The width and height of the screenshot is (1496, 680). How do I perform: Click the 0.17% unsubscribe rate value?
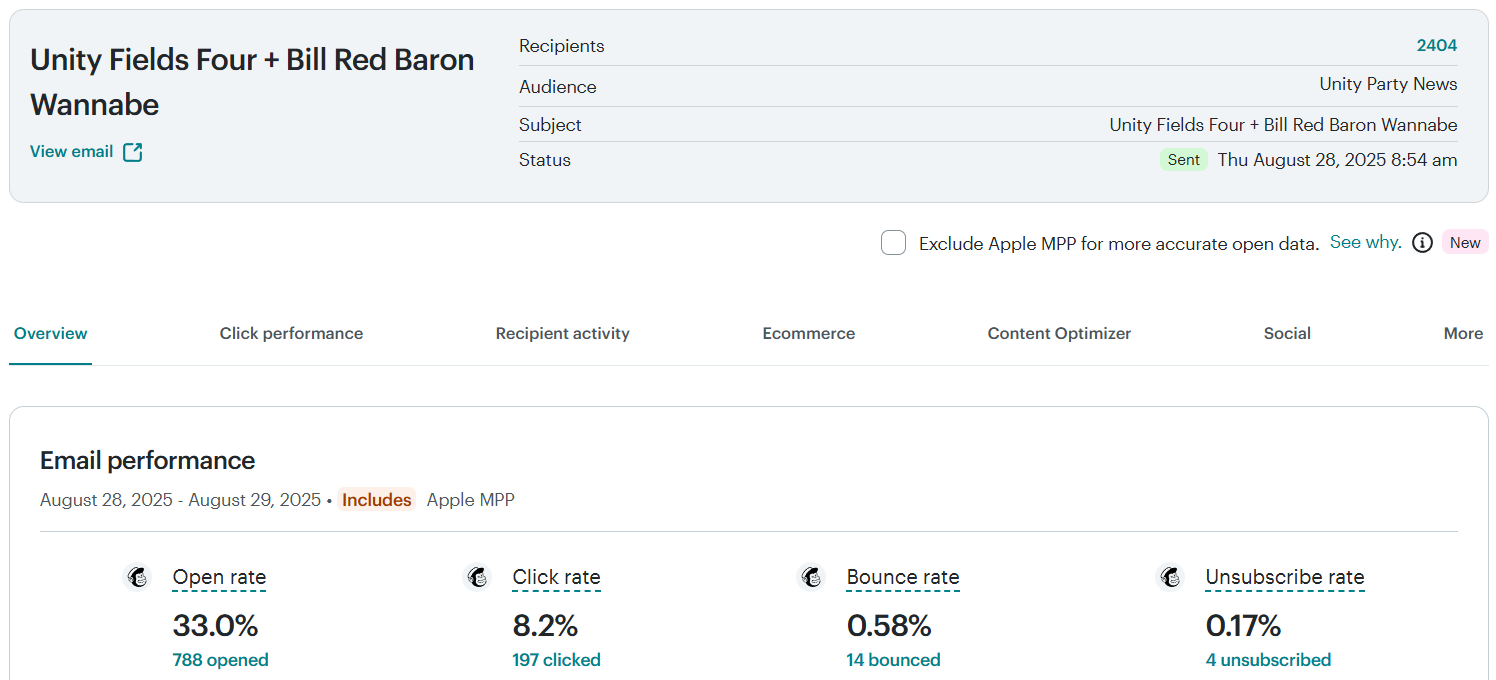tap(1243, 626)
